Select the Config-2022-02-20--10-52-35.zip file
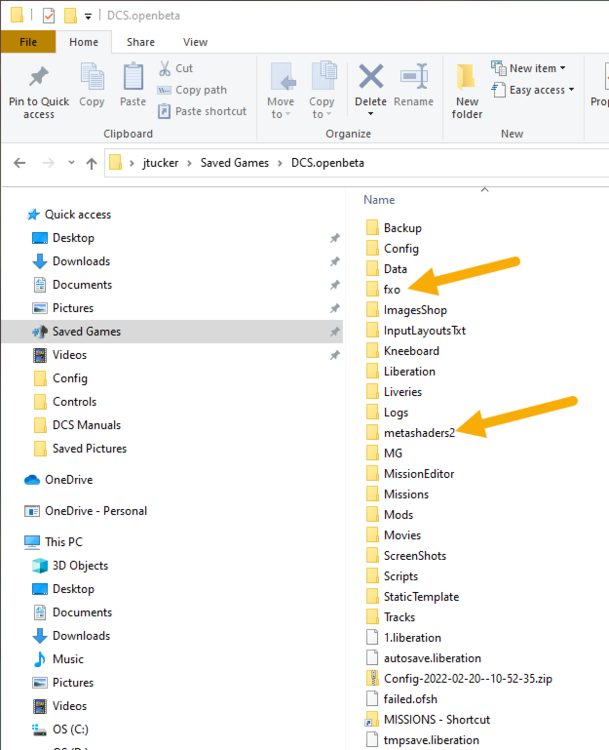Viewport: 609px width, 750px height. coord(468,679)
